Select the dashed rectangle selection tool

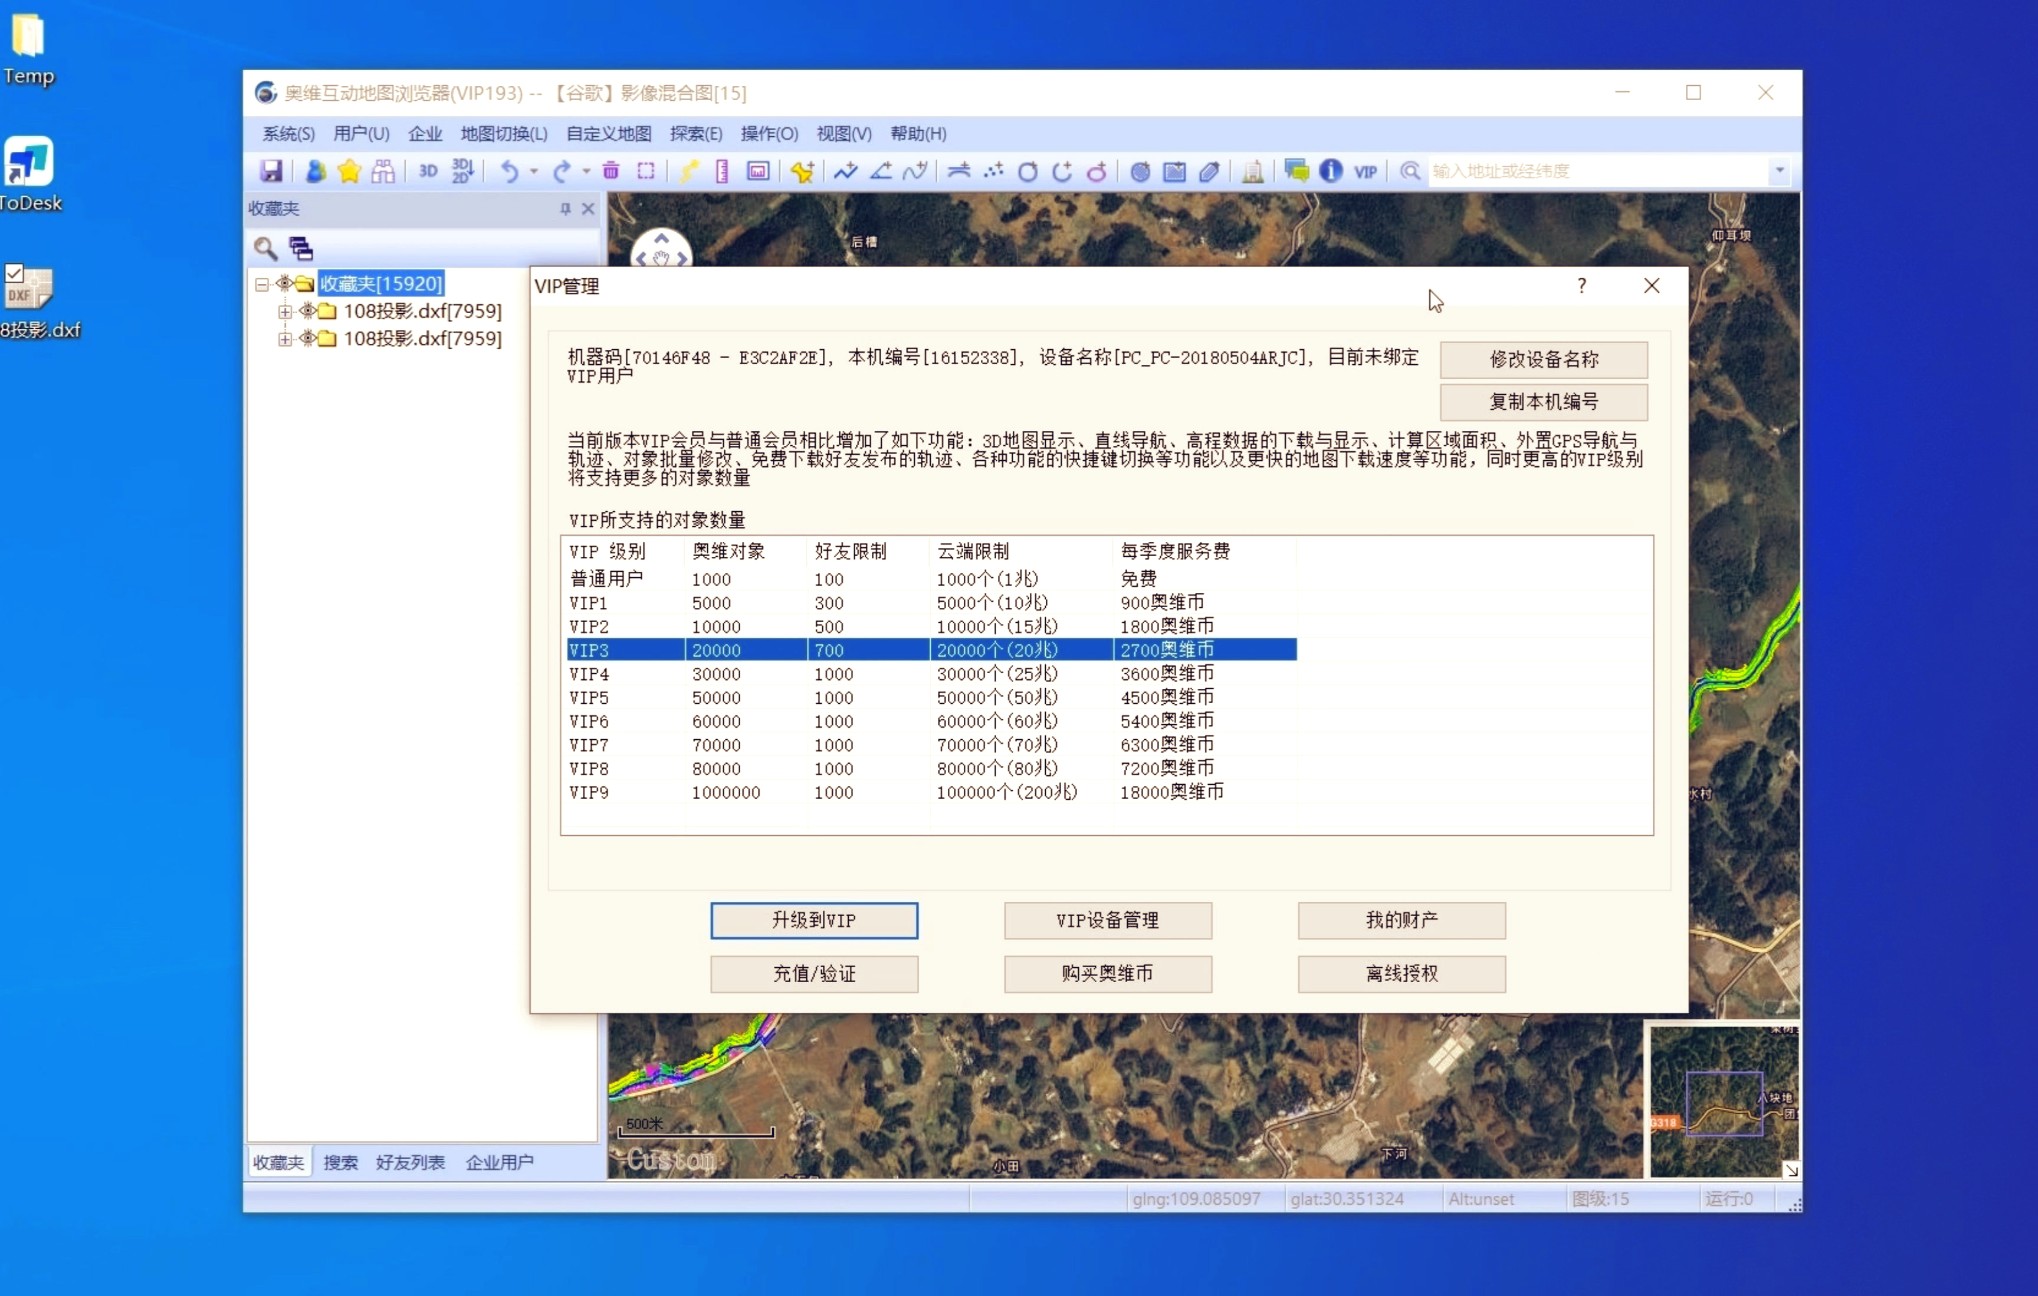point(646,171)
